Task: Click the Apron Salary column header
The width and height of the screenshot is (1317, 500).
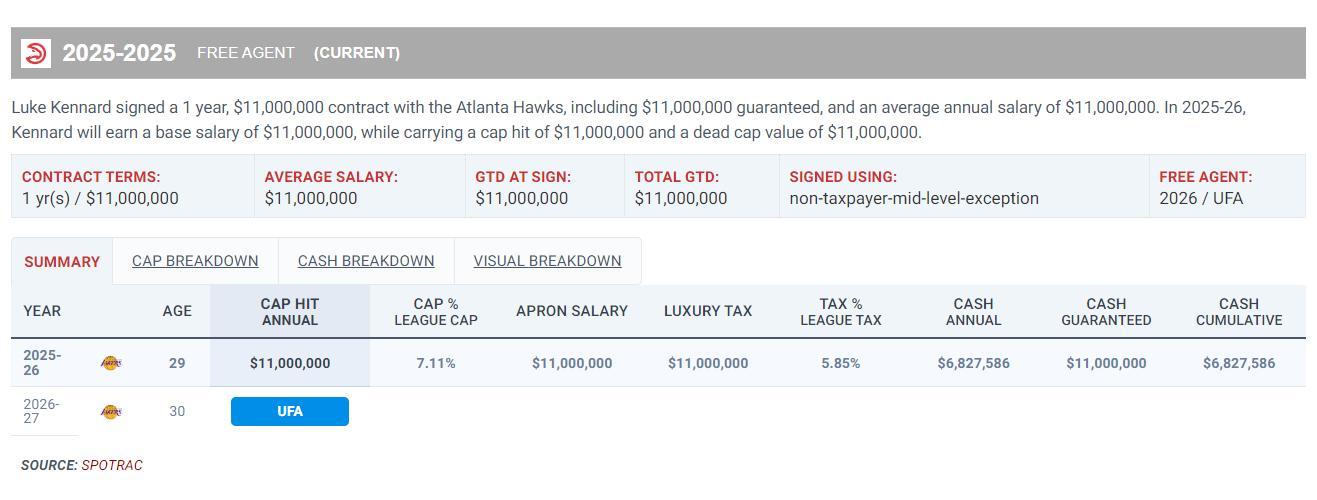Action: point(572,311)
